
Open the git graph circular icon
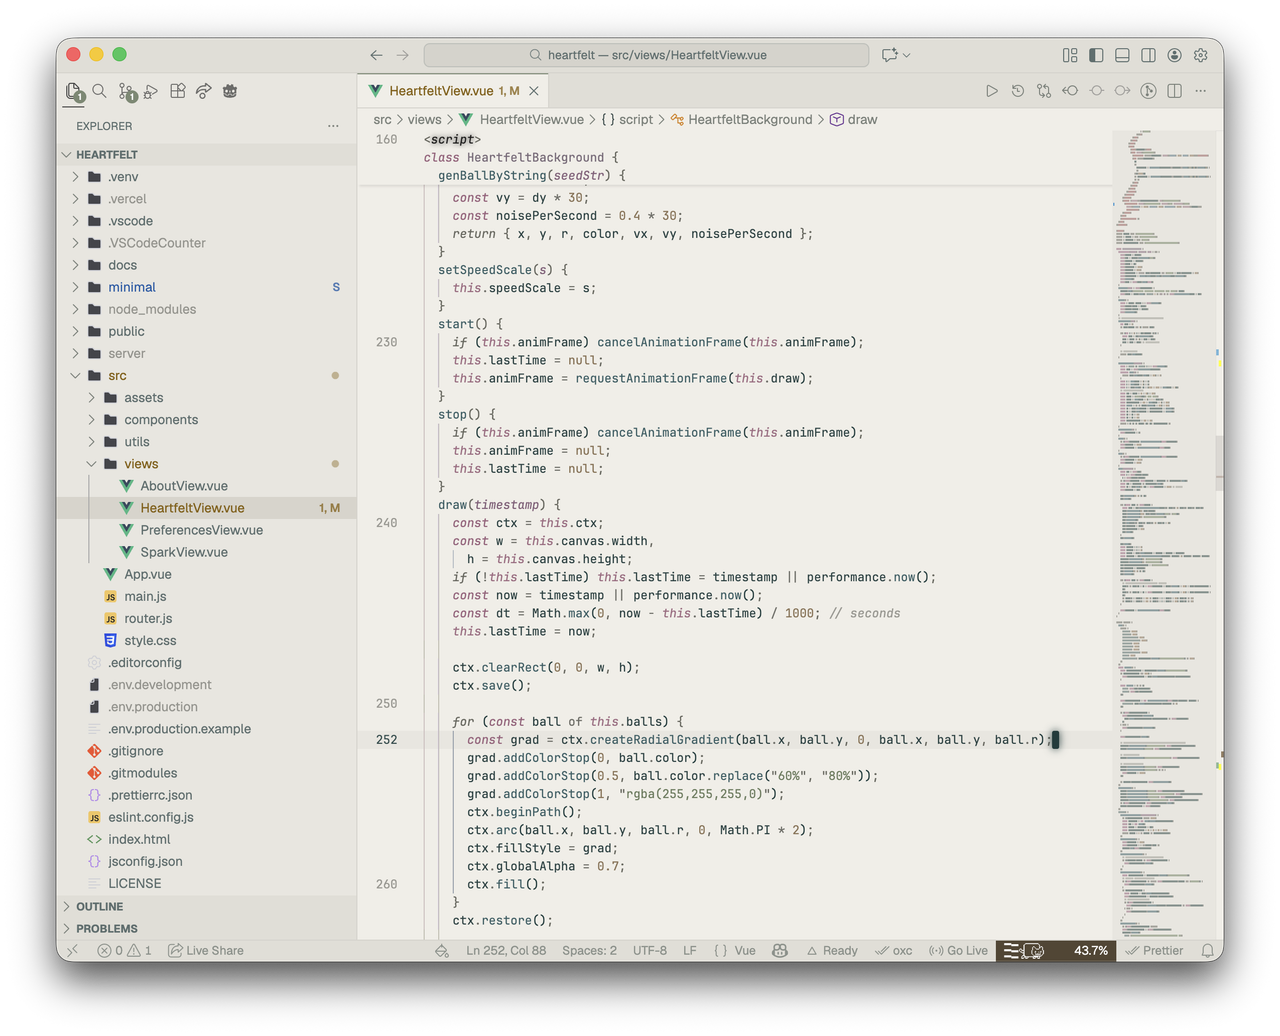coord(1148,91)
